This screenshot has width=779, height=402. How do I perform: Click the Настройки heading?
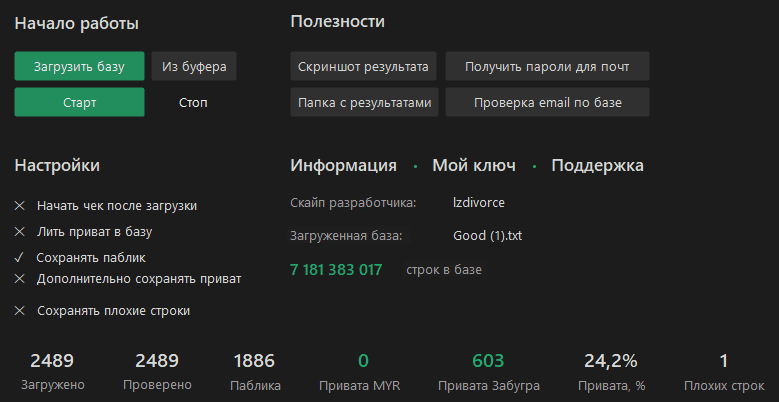(57, 165)
